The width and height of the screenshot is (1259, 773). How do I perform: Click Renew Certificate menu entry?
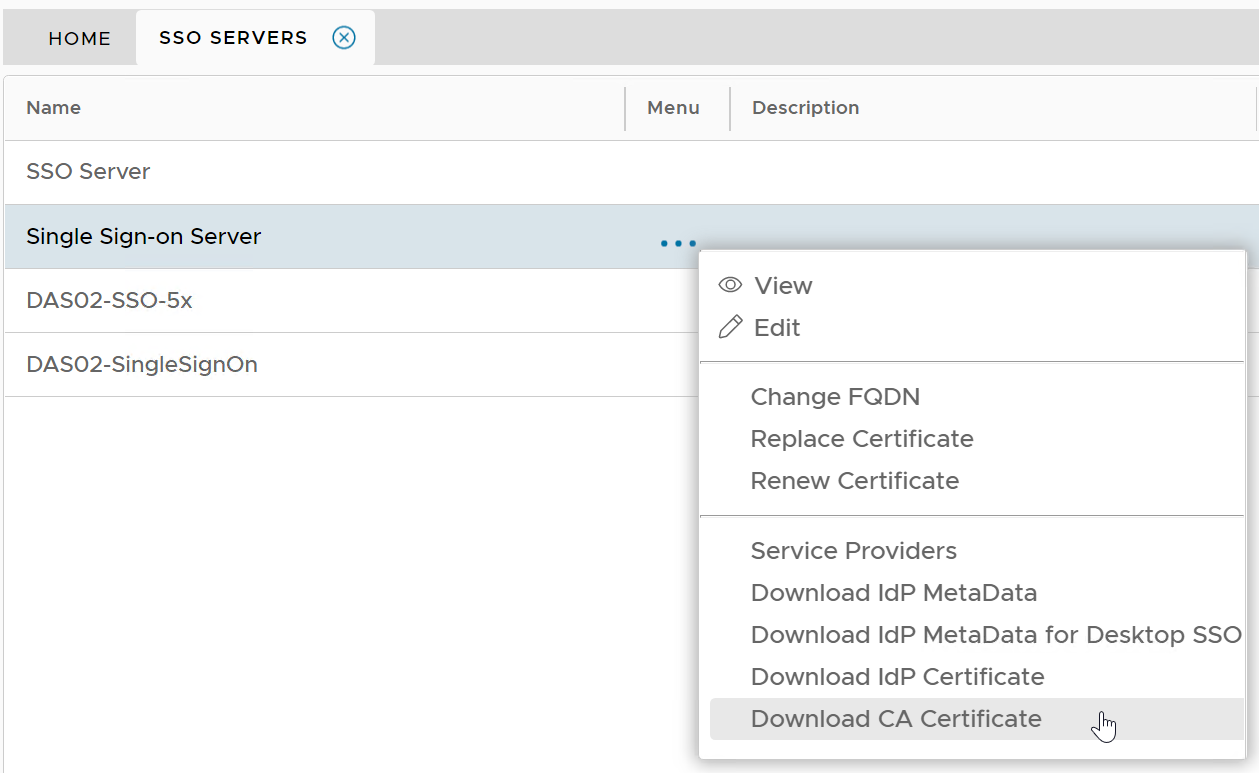pyautogui.click(x=855, y=481)
